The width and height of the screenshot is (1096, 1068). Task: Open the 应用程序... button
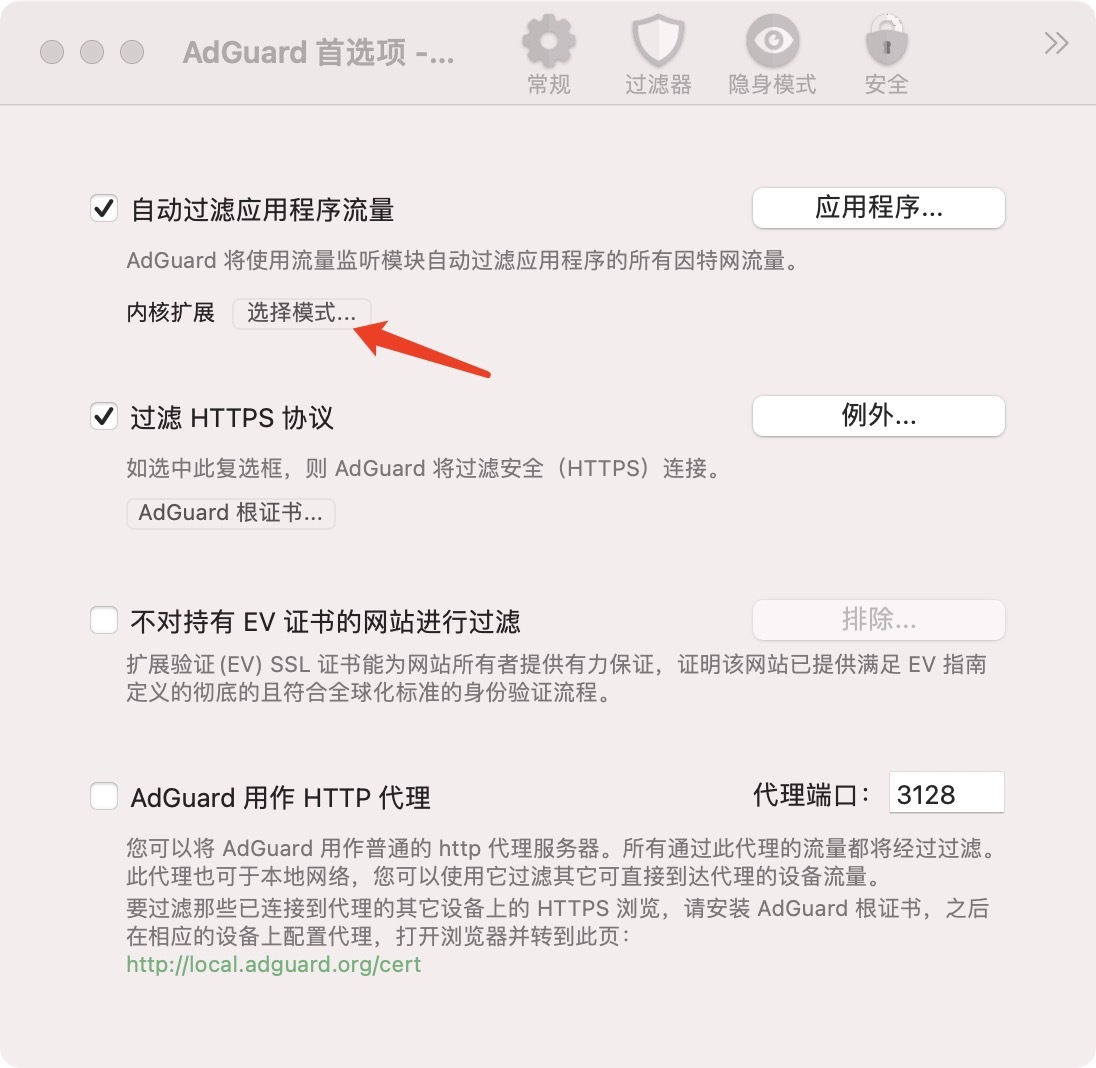click(879, 208)
